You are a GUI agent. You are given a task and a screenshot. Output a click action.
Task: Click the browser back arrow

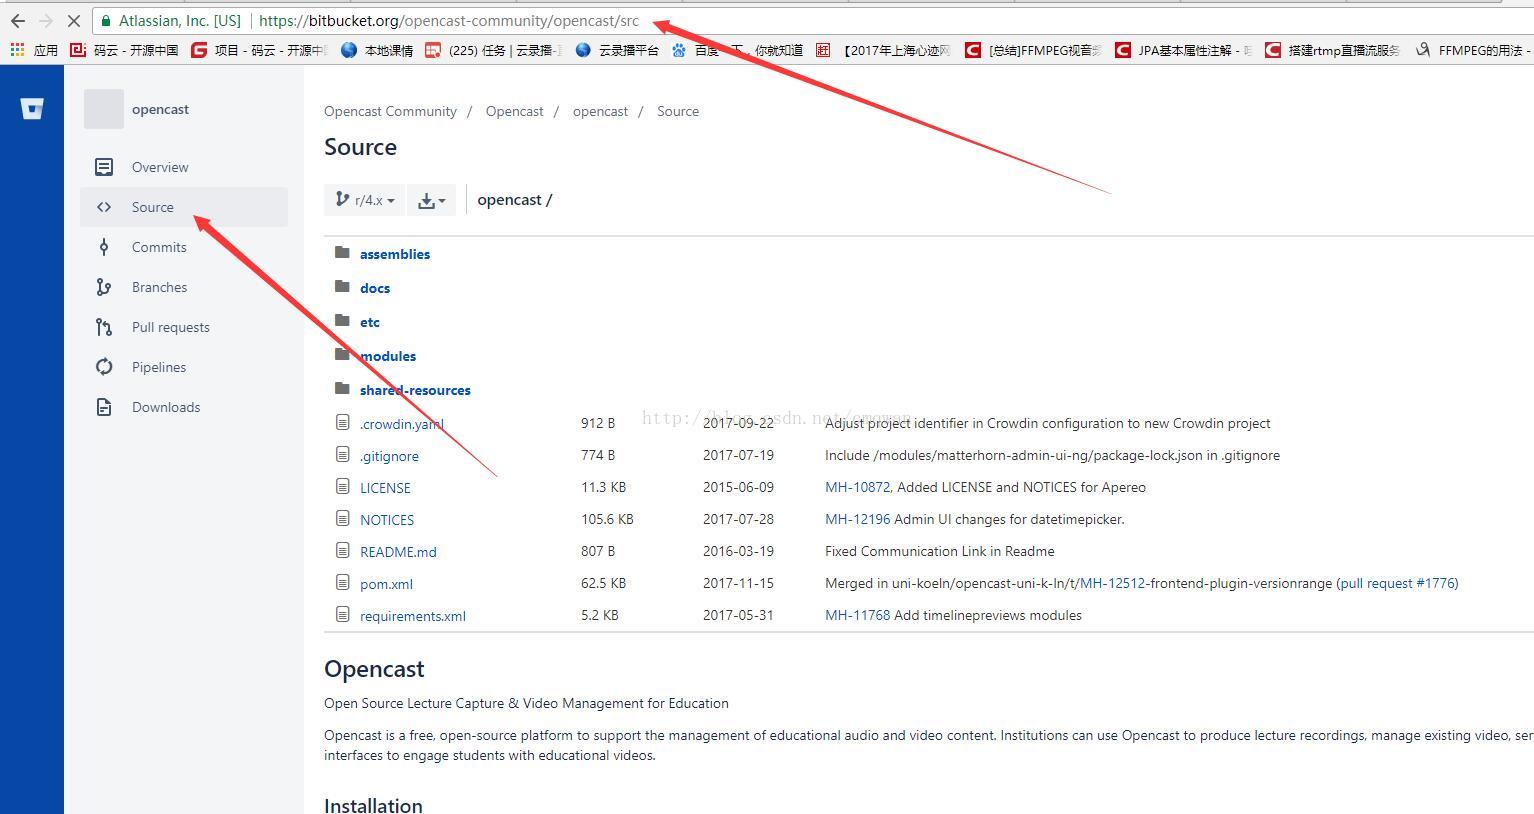[18, 20]
